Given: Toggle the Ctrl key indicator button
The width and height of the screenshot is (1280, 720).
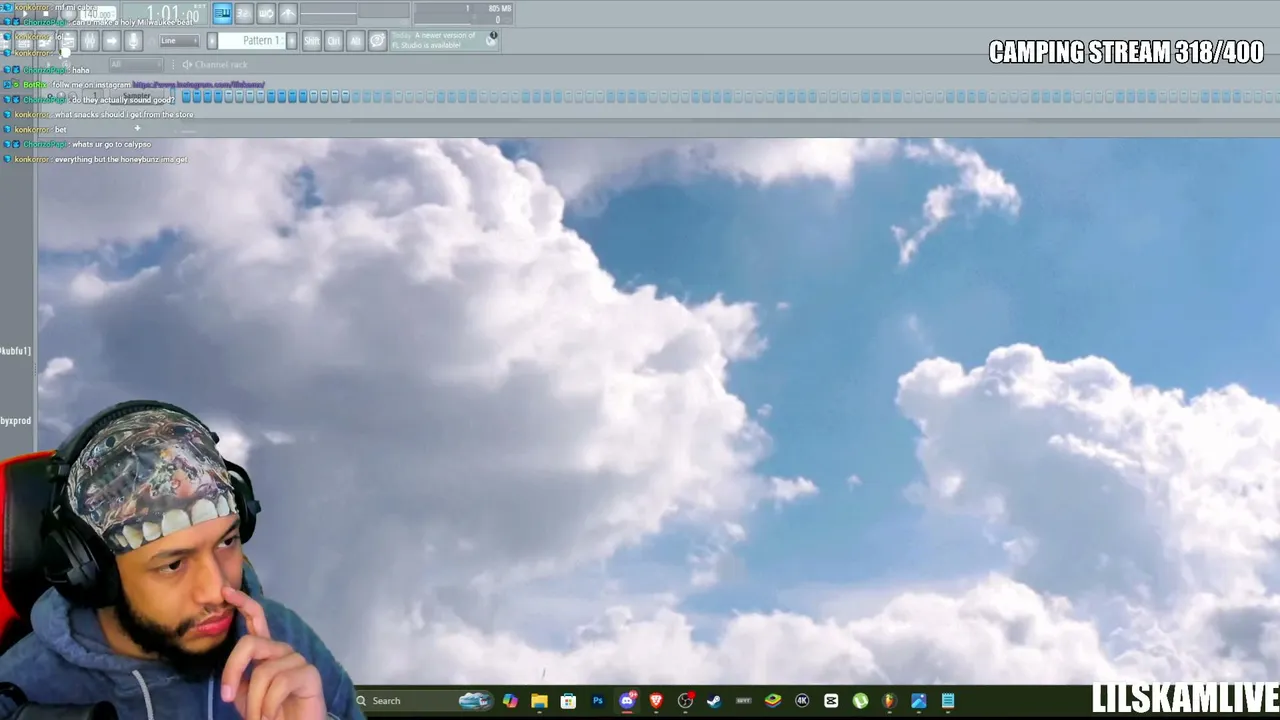Looking at the screenshot, I should click(334, 41).
